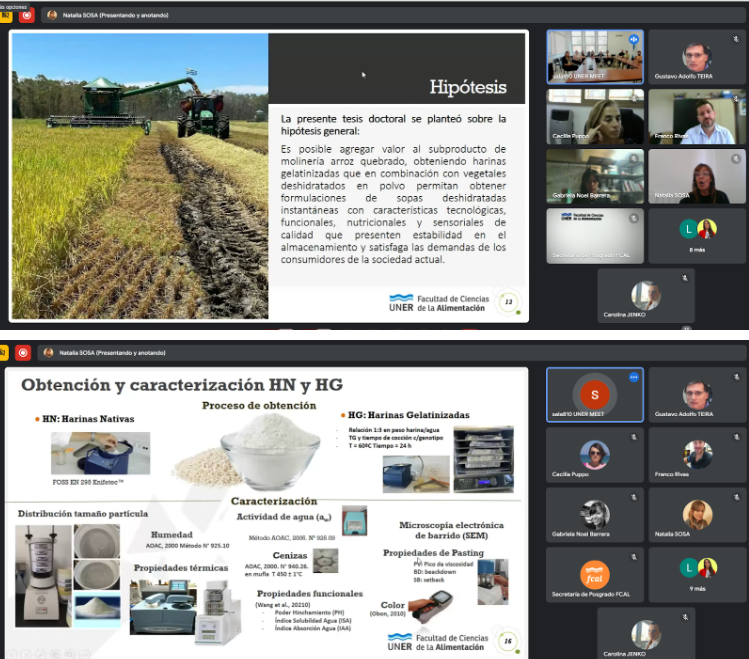The height and width of the screenshot is (659, 749).
Task: Toggle muted mic icon on Cecilia Puppo's live video
Action: coord(633,97)
